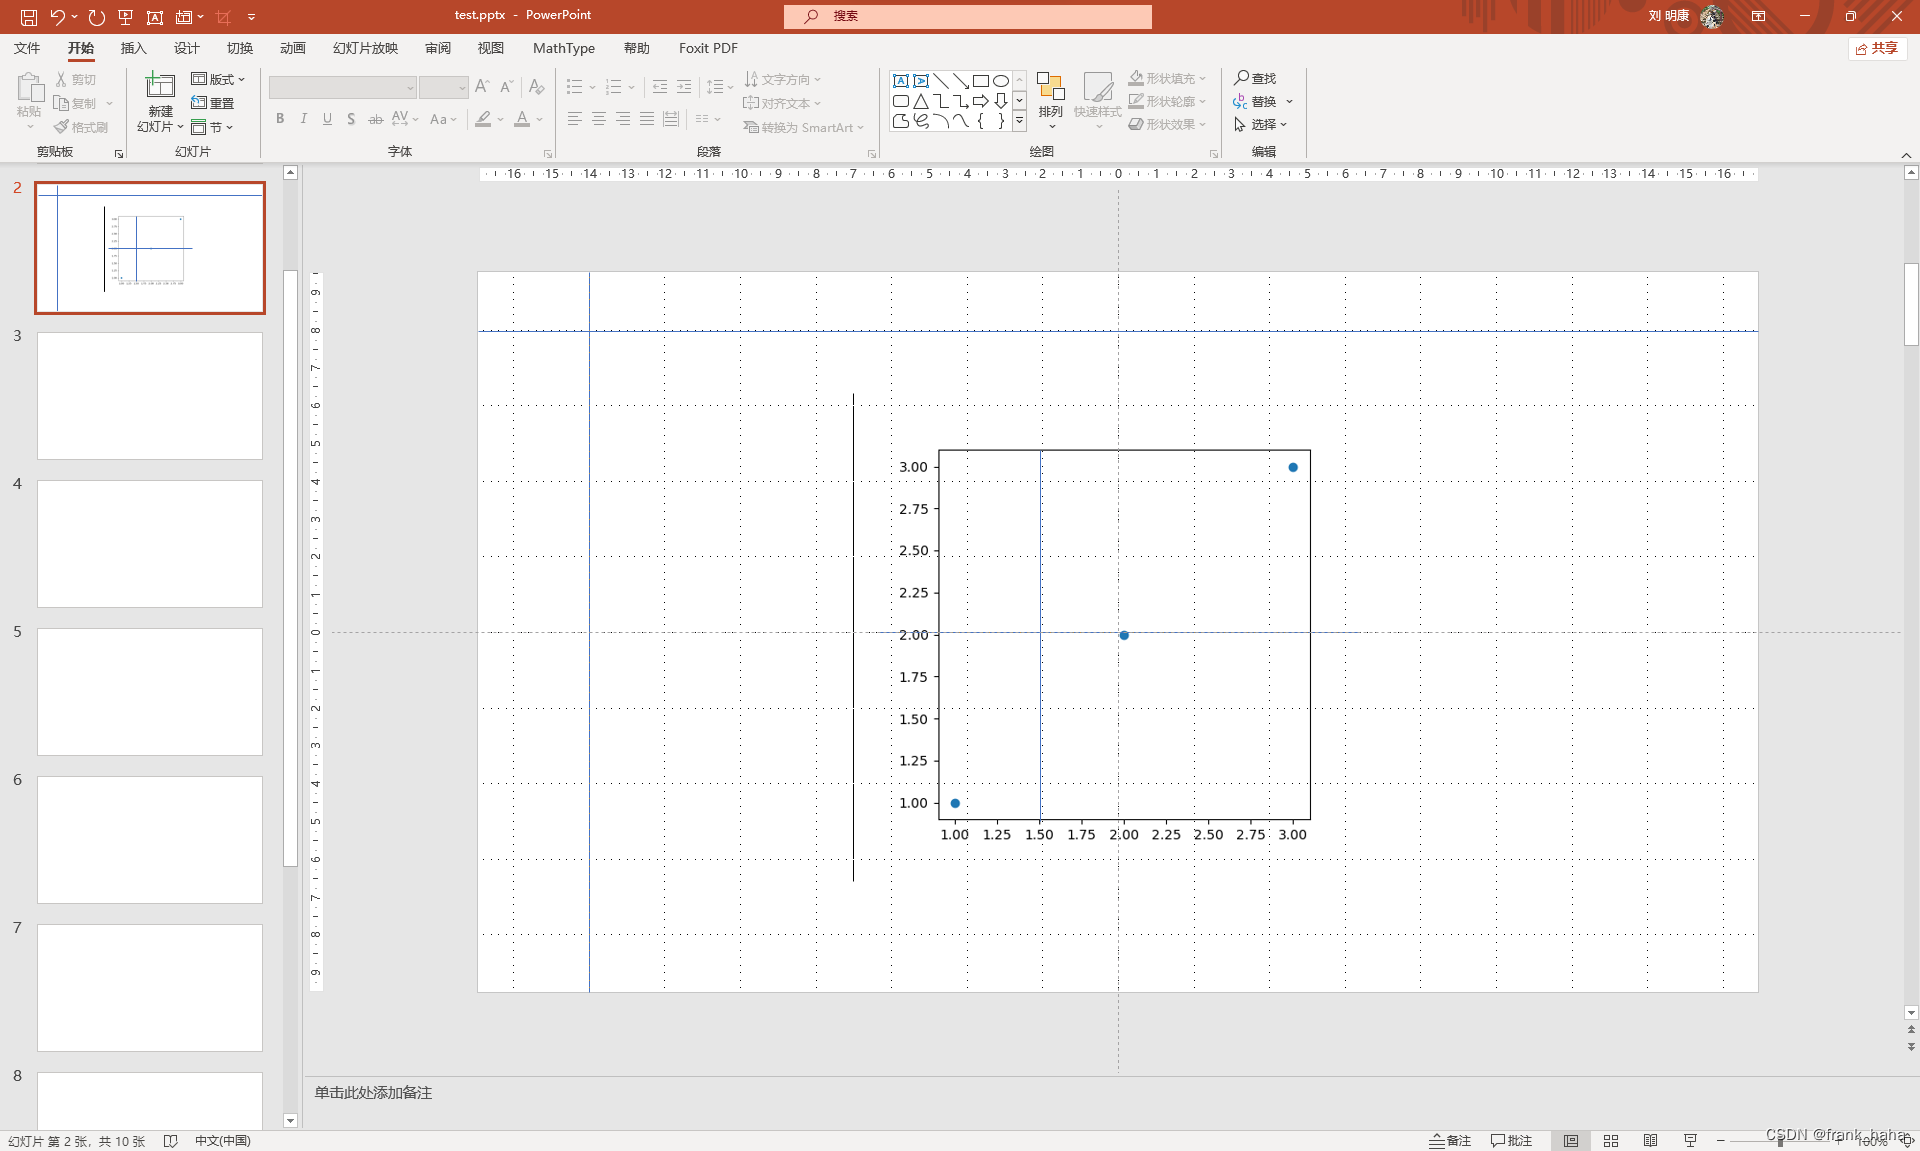Viewport: 1920px width, 1151px height.
Task: Switch to slide sorter view
Action: (1610, 1141)
